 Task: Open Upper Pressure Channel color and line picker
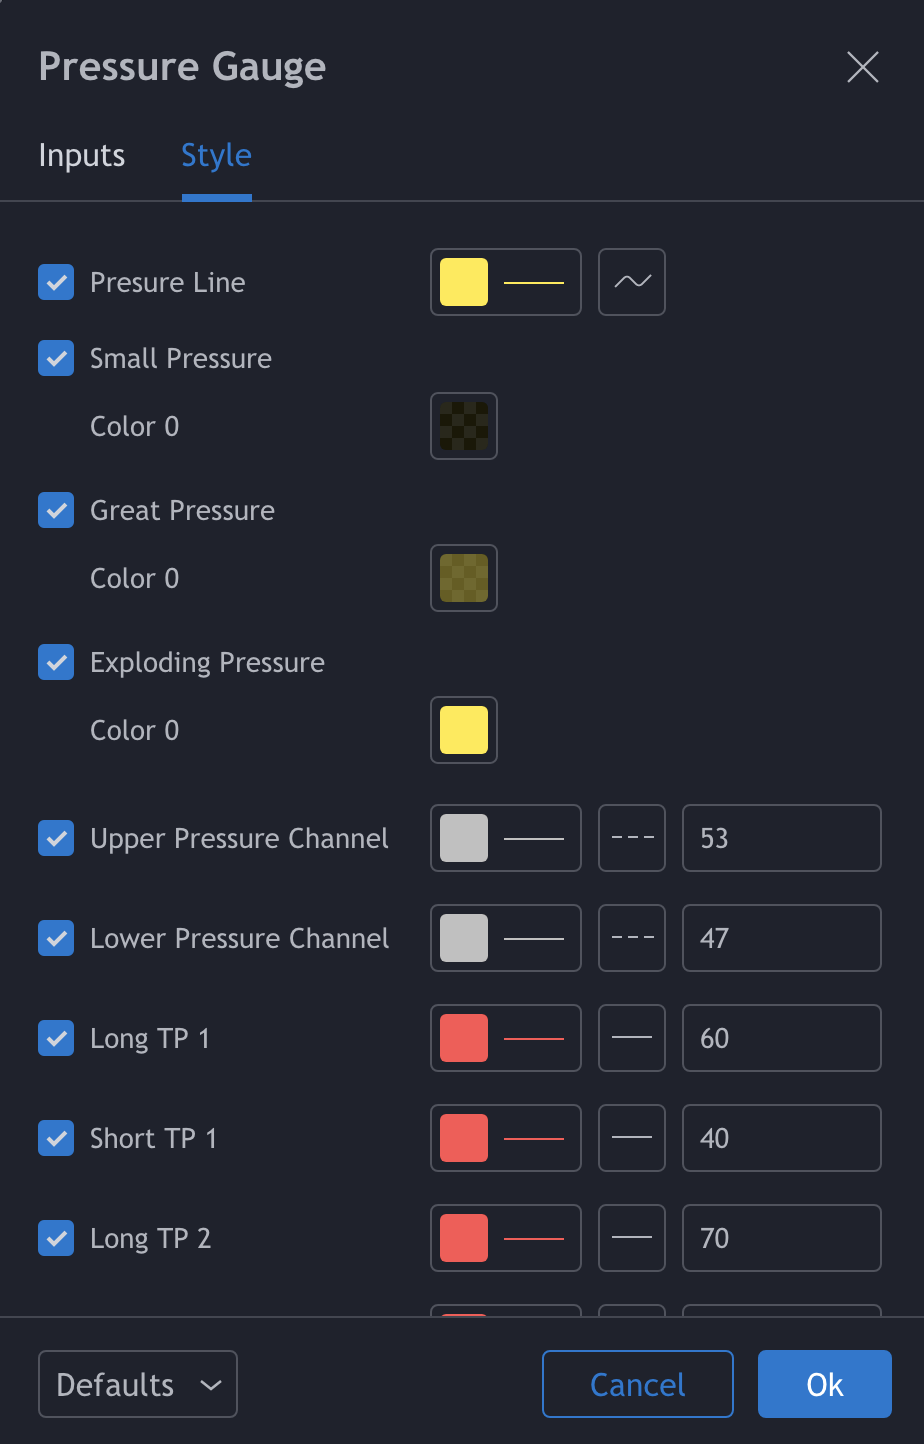point(506,838)
